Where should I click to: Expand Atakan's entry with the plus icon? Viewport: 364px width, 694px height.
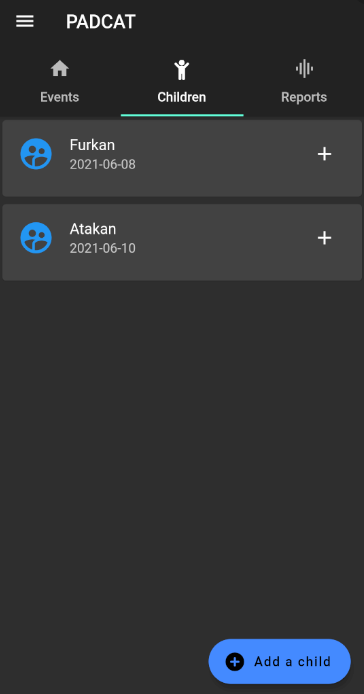tap(325, 238)
